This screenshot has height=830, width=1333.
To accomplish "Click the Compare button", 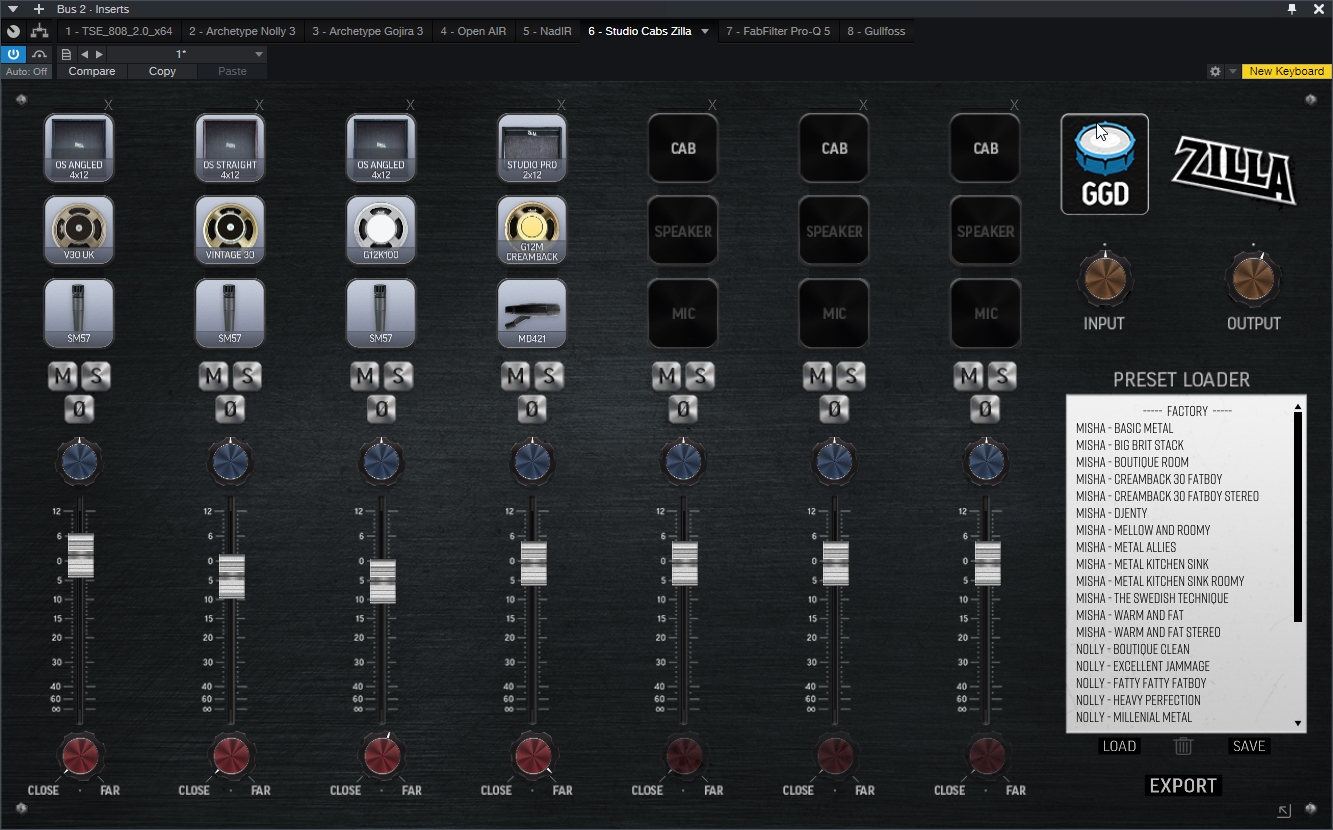I will (92, 71).
